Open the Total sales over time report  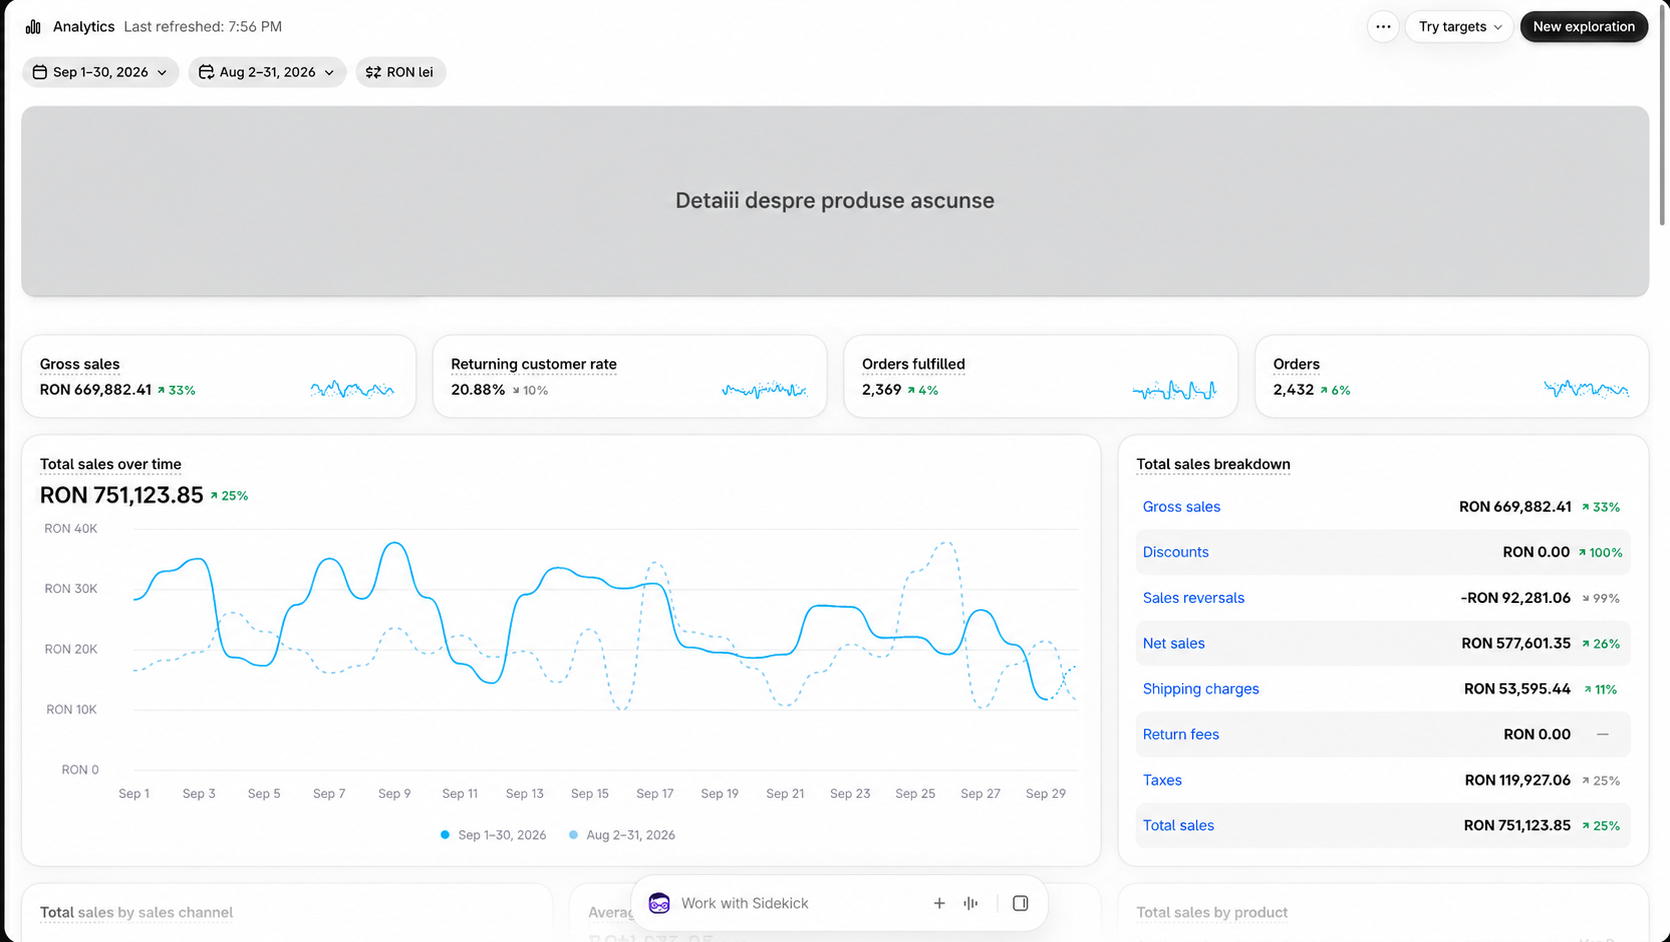[111, 464]
